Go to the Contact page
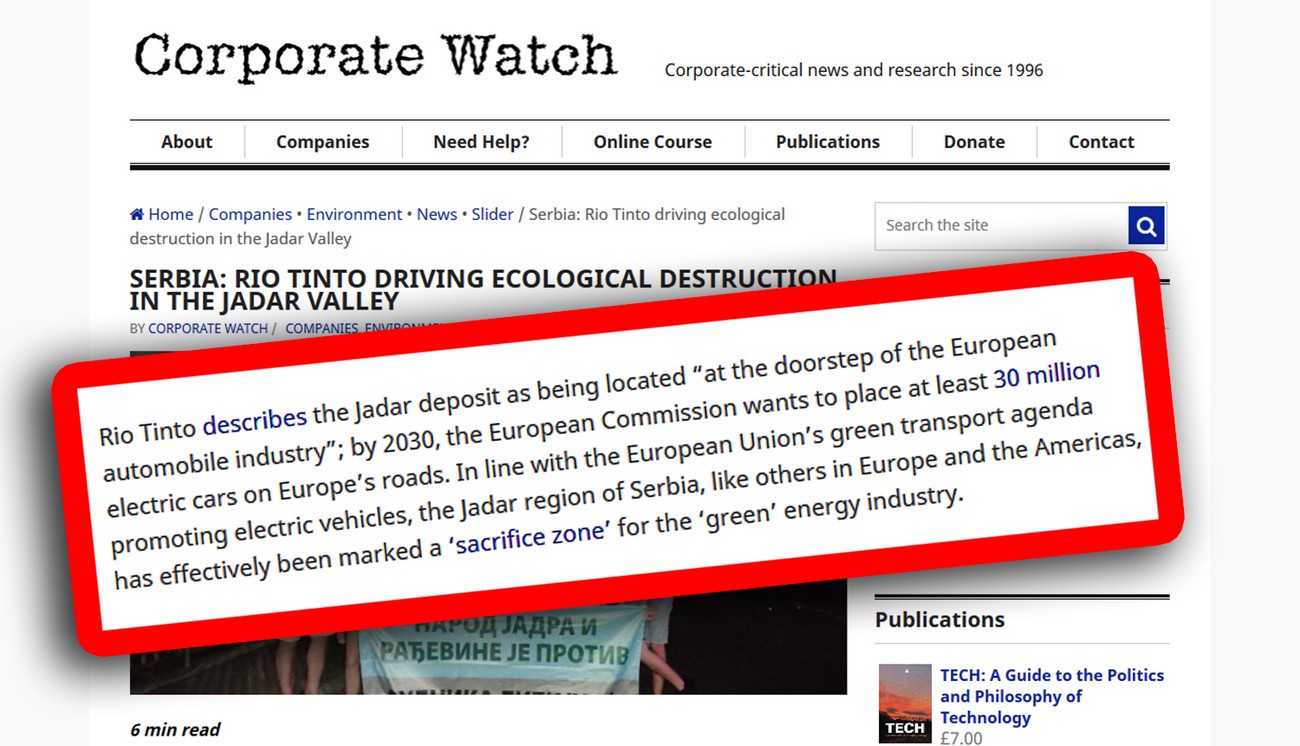Screen dimensions: 1300x746 tap(1101, 142)
